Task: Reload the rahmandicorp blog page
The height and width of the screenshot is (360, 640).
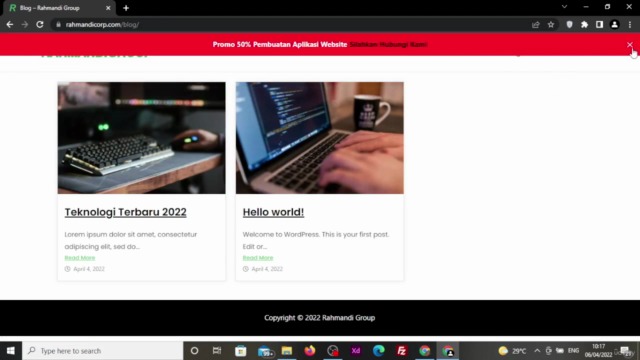Action: [x=40, y=24]
